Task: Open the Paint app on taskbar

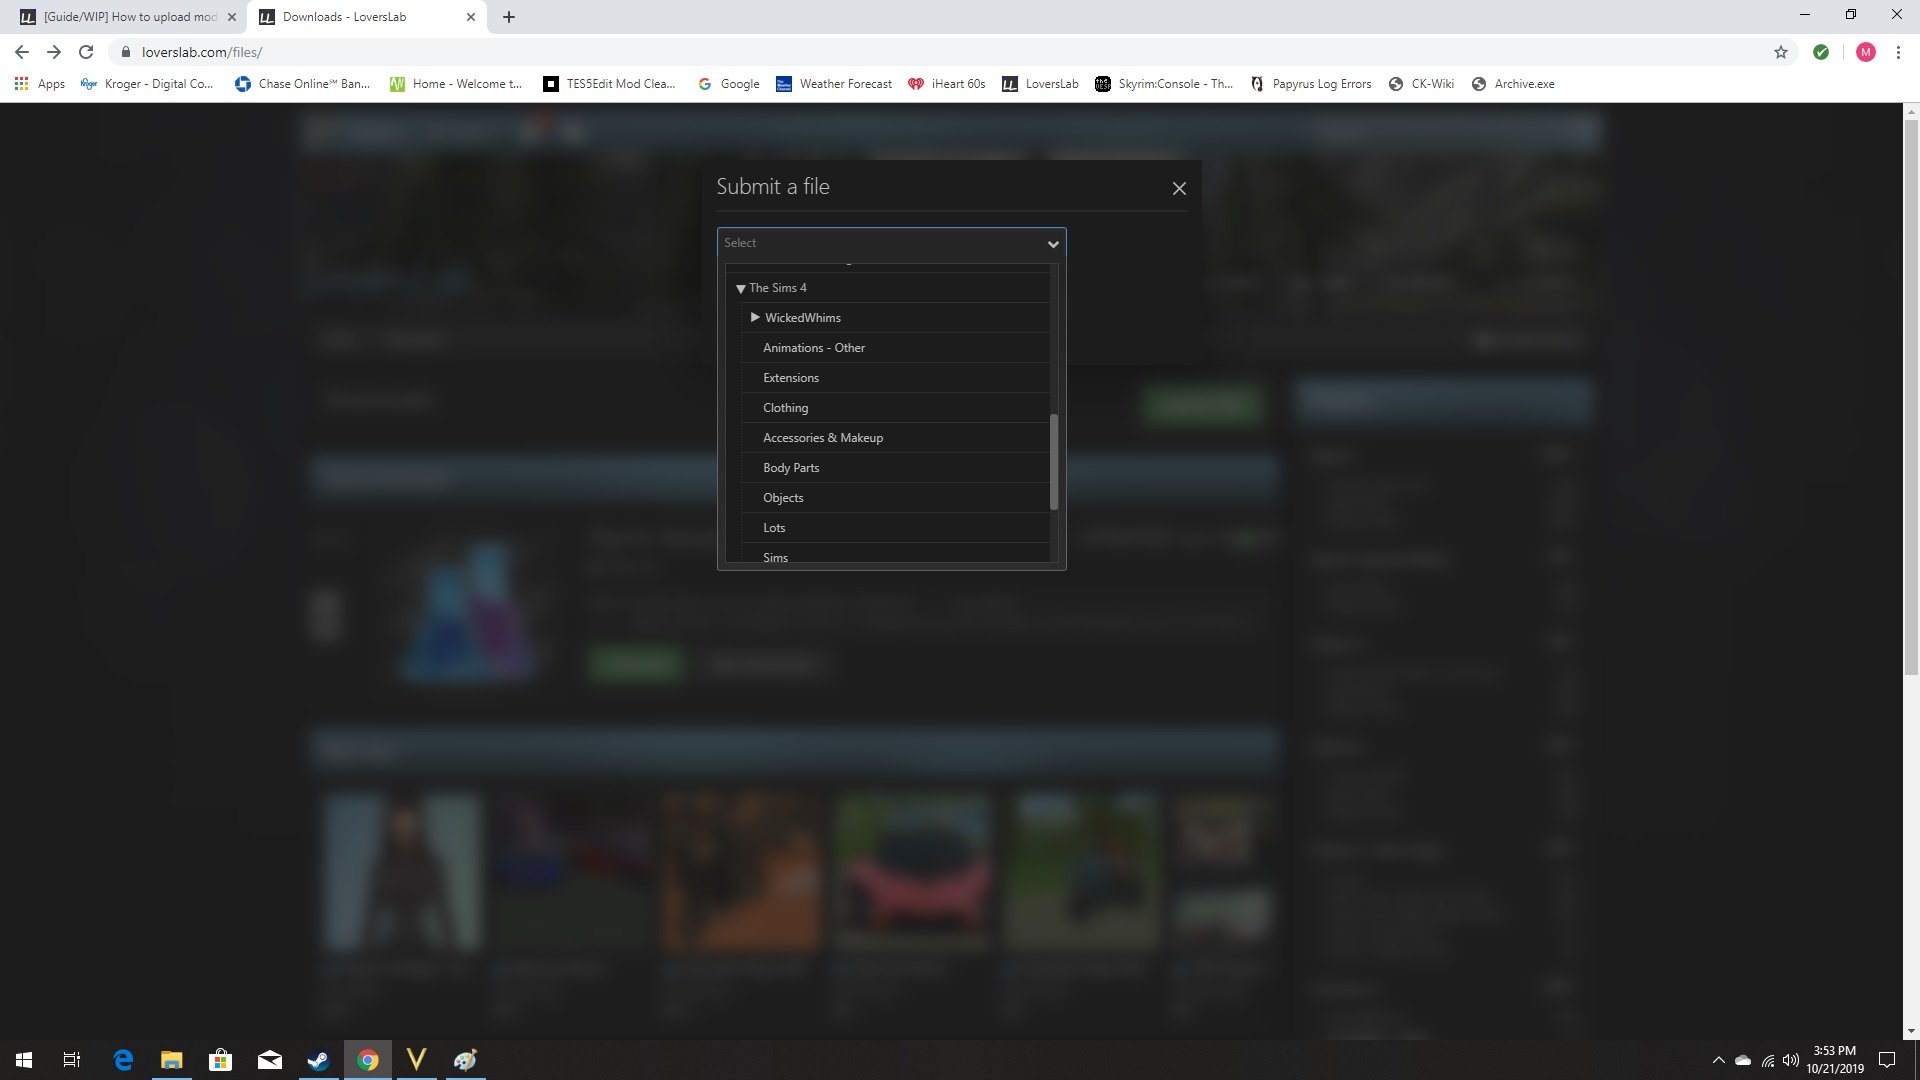Action: pos(465,1060)
